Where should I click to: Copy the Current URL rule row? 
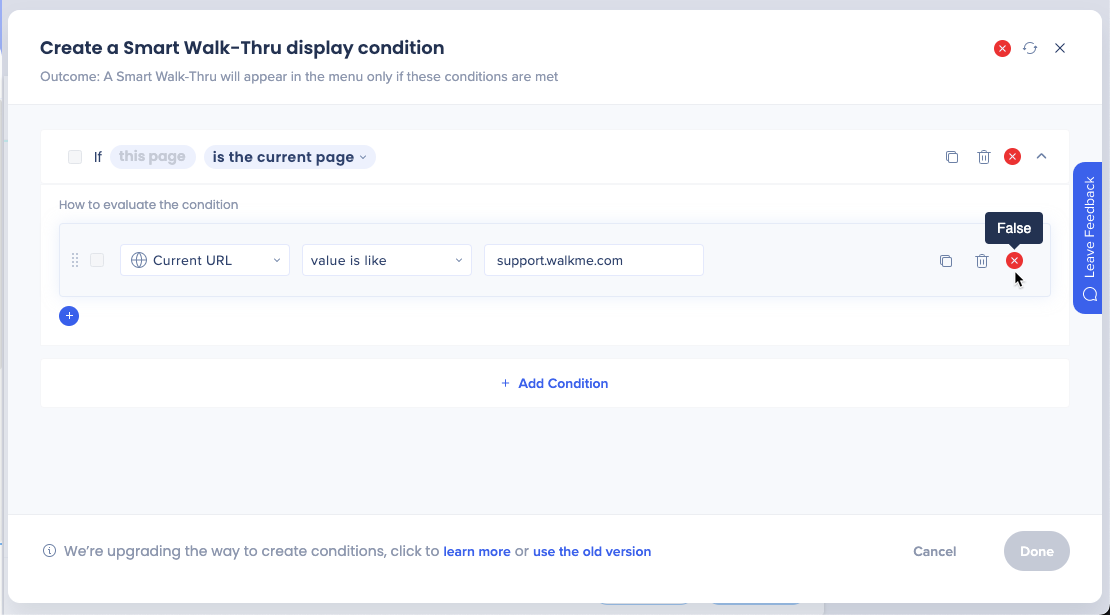point(946,260)
